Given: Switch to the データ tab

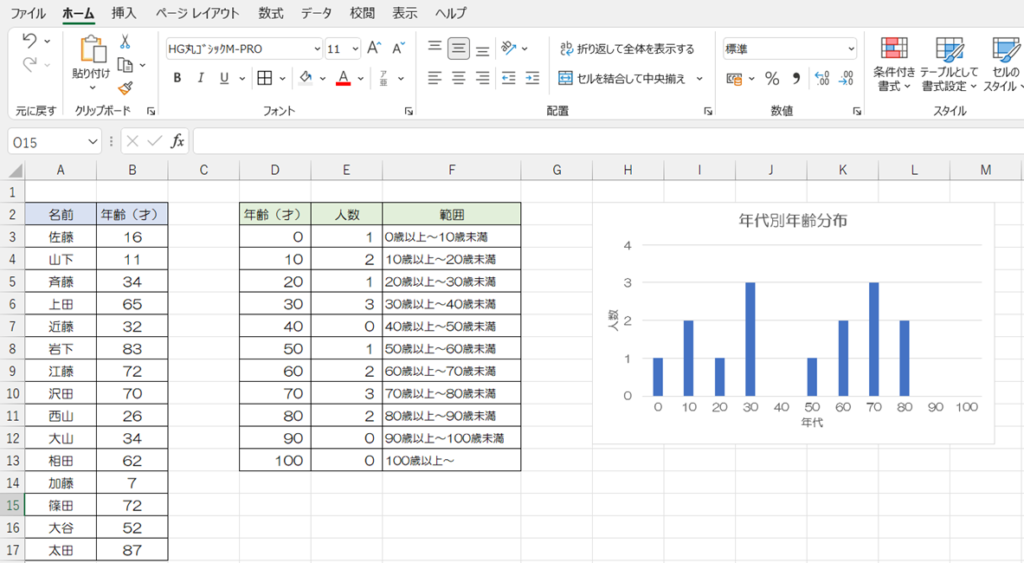Looking at the screenshot, I should [x=316, y=13].
